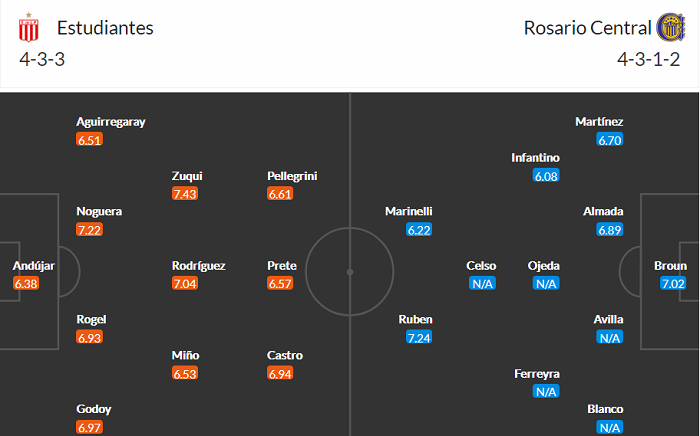
Task: Click the Rosario Central club crest icon
Action: [669, 28]
